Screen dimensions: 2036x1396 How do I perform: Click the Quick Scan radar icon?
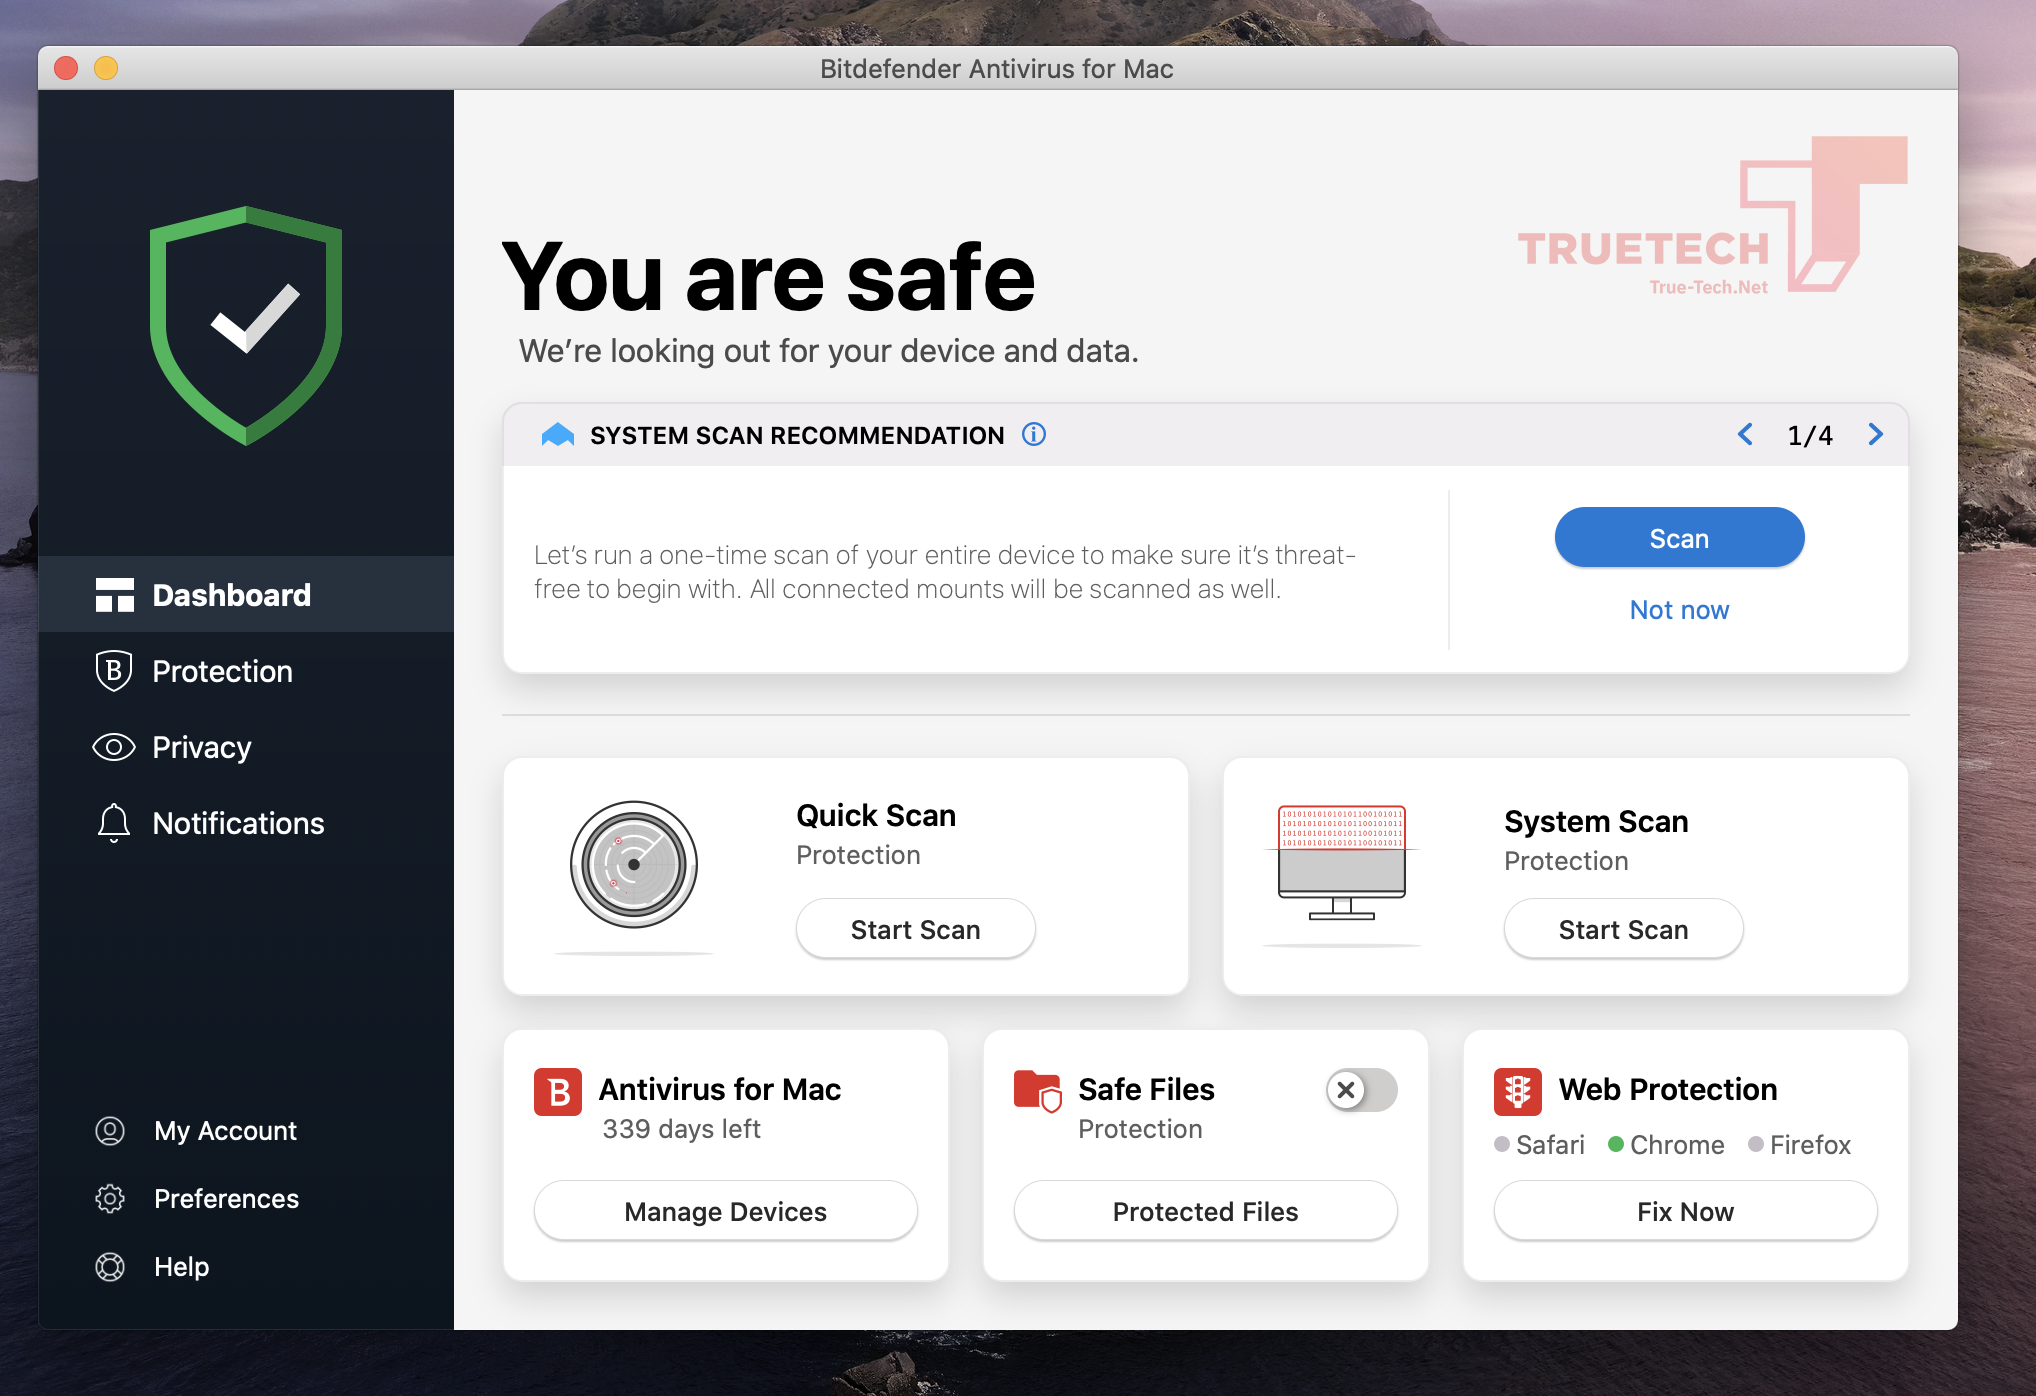(633, 864)
